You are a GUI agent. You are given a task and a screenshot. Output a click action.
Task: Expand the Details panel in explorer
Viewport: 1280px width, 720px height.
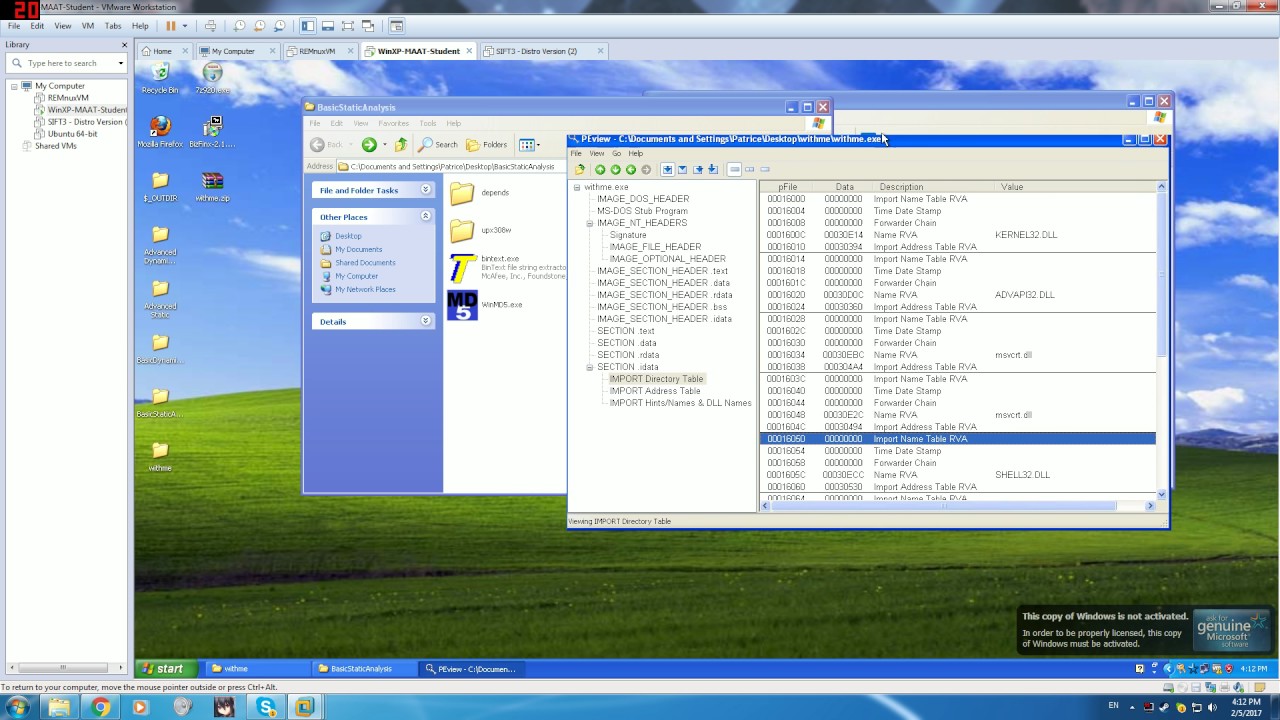(x=425, y=321)
